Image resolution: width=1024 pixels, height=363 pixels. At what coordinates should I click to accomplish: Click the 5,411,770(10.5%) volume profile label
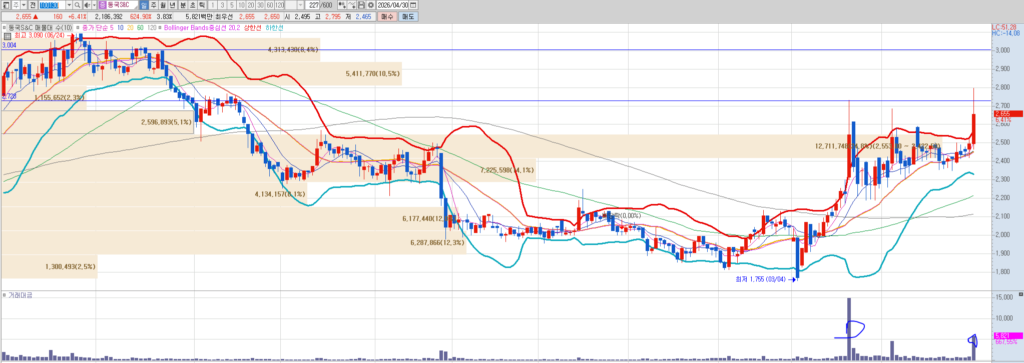tap(372, 74)
